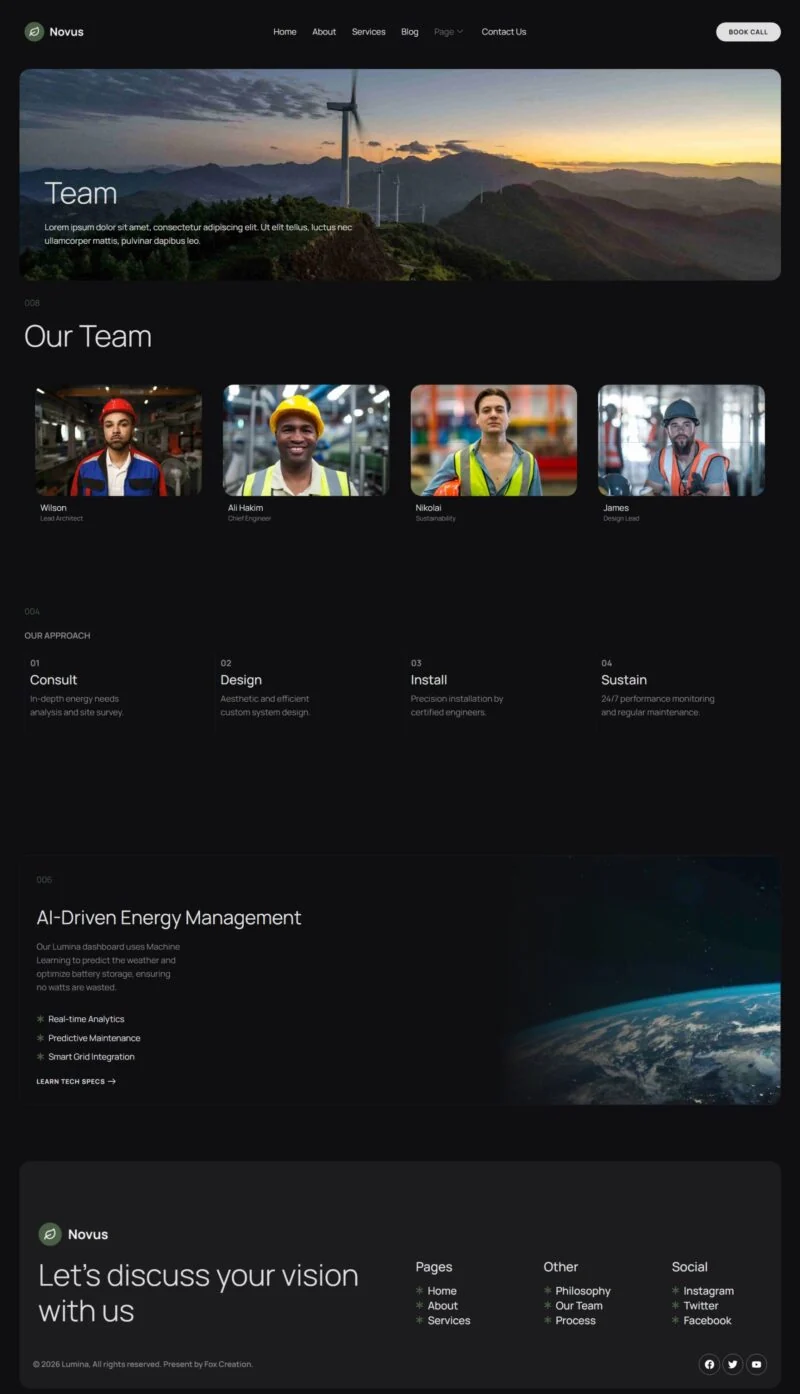Viewport: 800px width, 1394px height.
Task: Open the Facebook round icon in footer
Action: coord(709,1364)
